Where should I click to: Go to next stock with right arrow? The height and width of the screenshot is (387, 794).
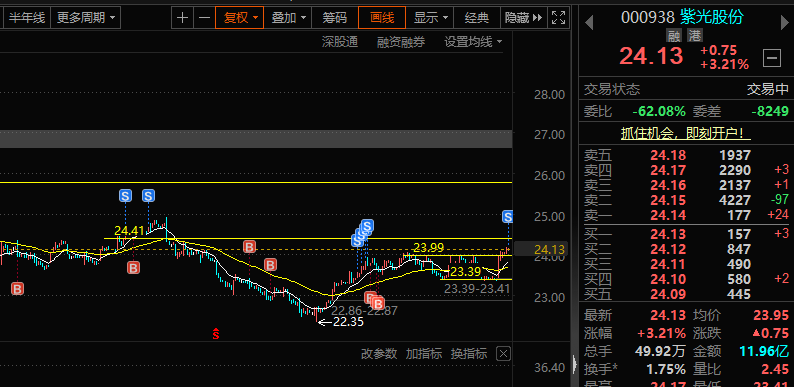pos(785,22)
